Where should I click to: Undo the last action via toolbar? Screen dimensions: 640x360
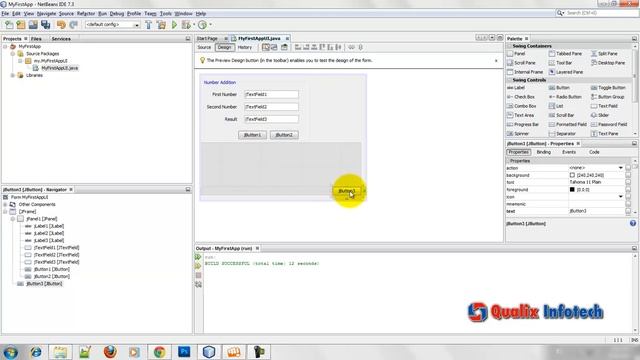[x=61, y=25]
